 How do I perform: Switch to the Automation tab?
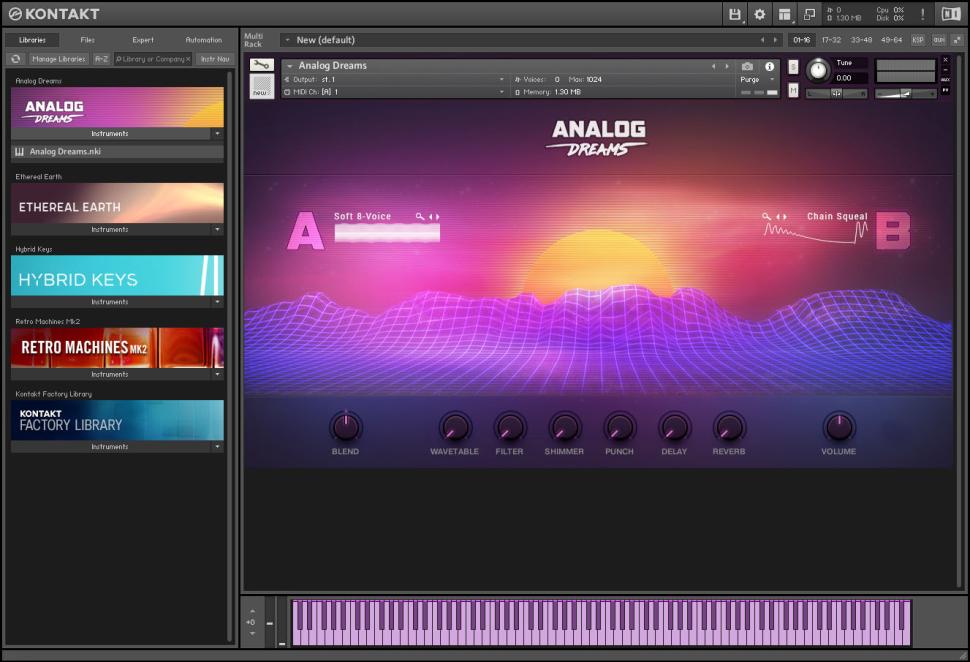(x=203, y=40)
